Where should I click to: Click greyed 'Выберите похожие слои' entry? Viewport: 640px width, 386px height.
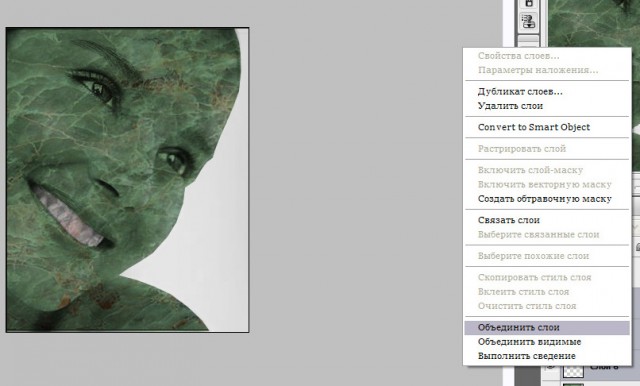click(547, 256)
